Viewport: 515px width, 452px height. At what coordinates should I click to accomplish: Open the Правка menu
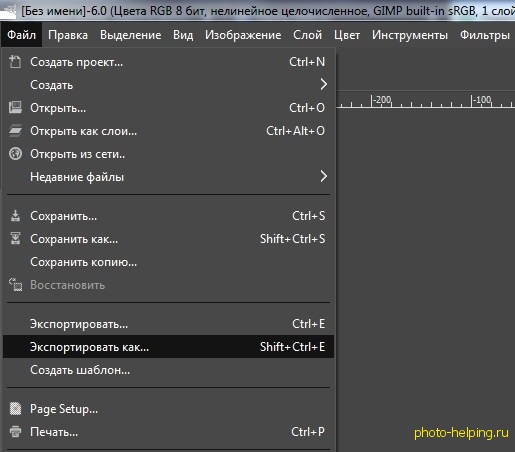pos(68,35)
